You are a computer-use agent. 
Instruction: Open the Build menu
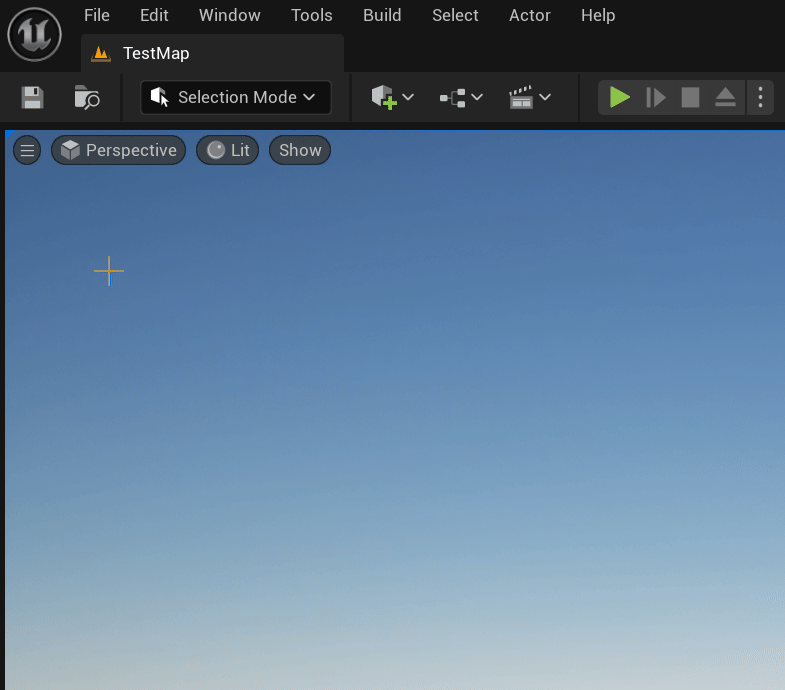(x=382, y=16)
